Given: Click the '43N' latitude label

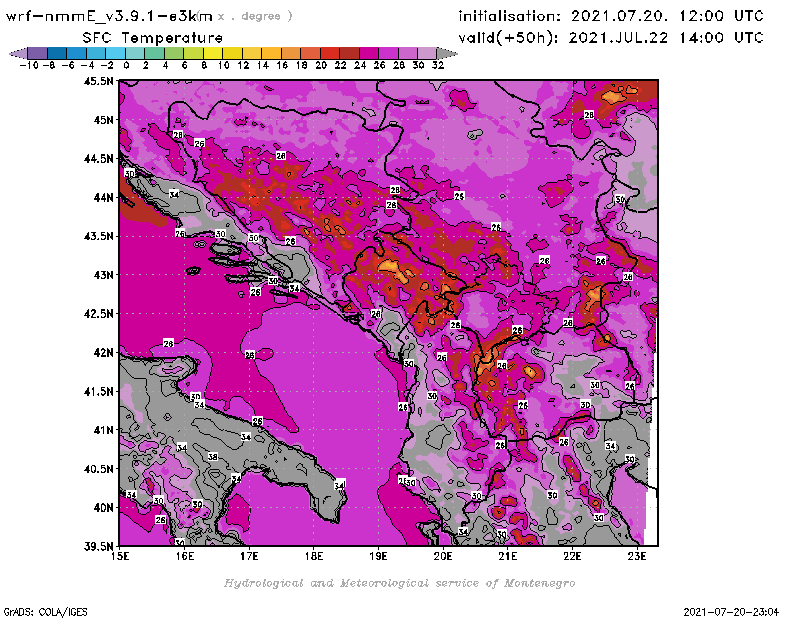Looking at the screenshot, I should coord(103,275).
